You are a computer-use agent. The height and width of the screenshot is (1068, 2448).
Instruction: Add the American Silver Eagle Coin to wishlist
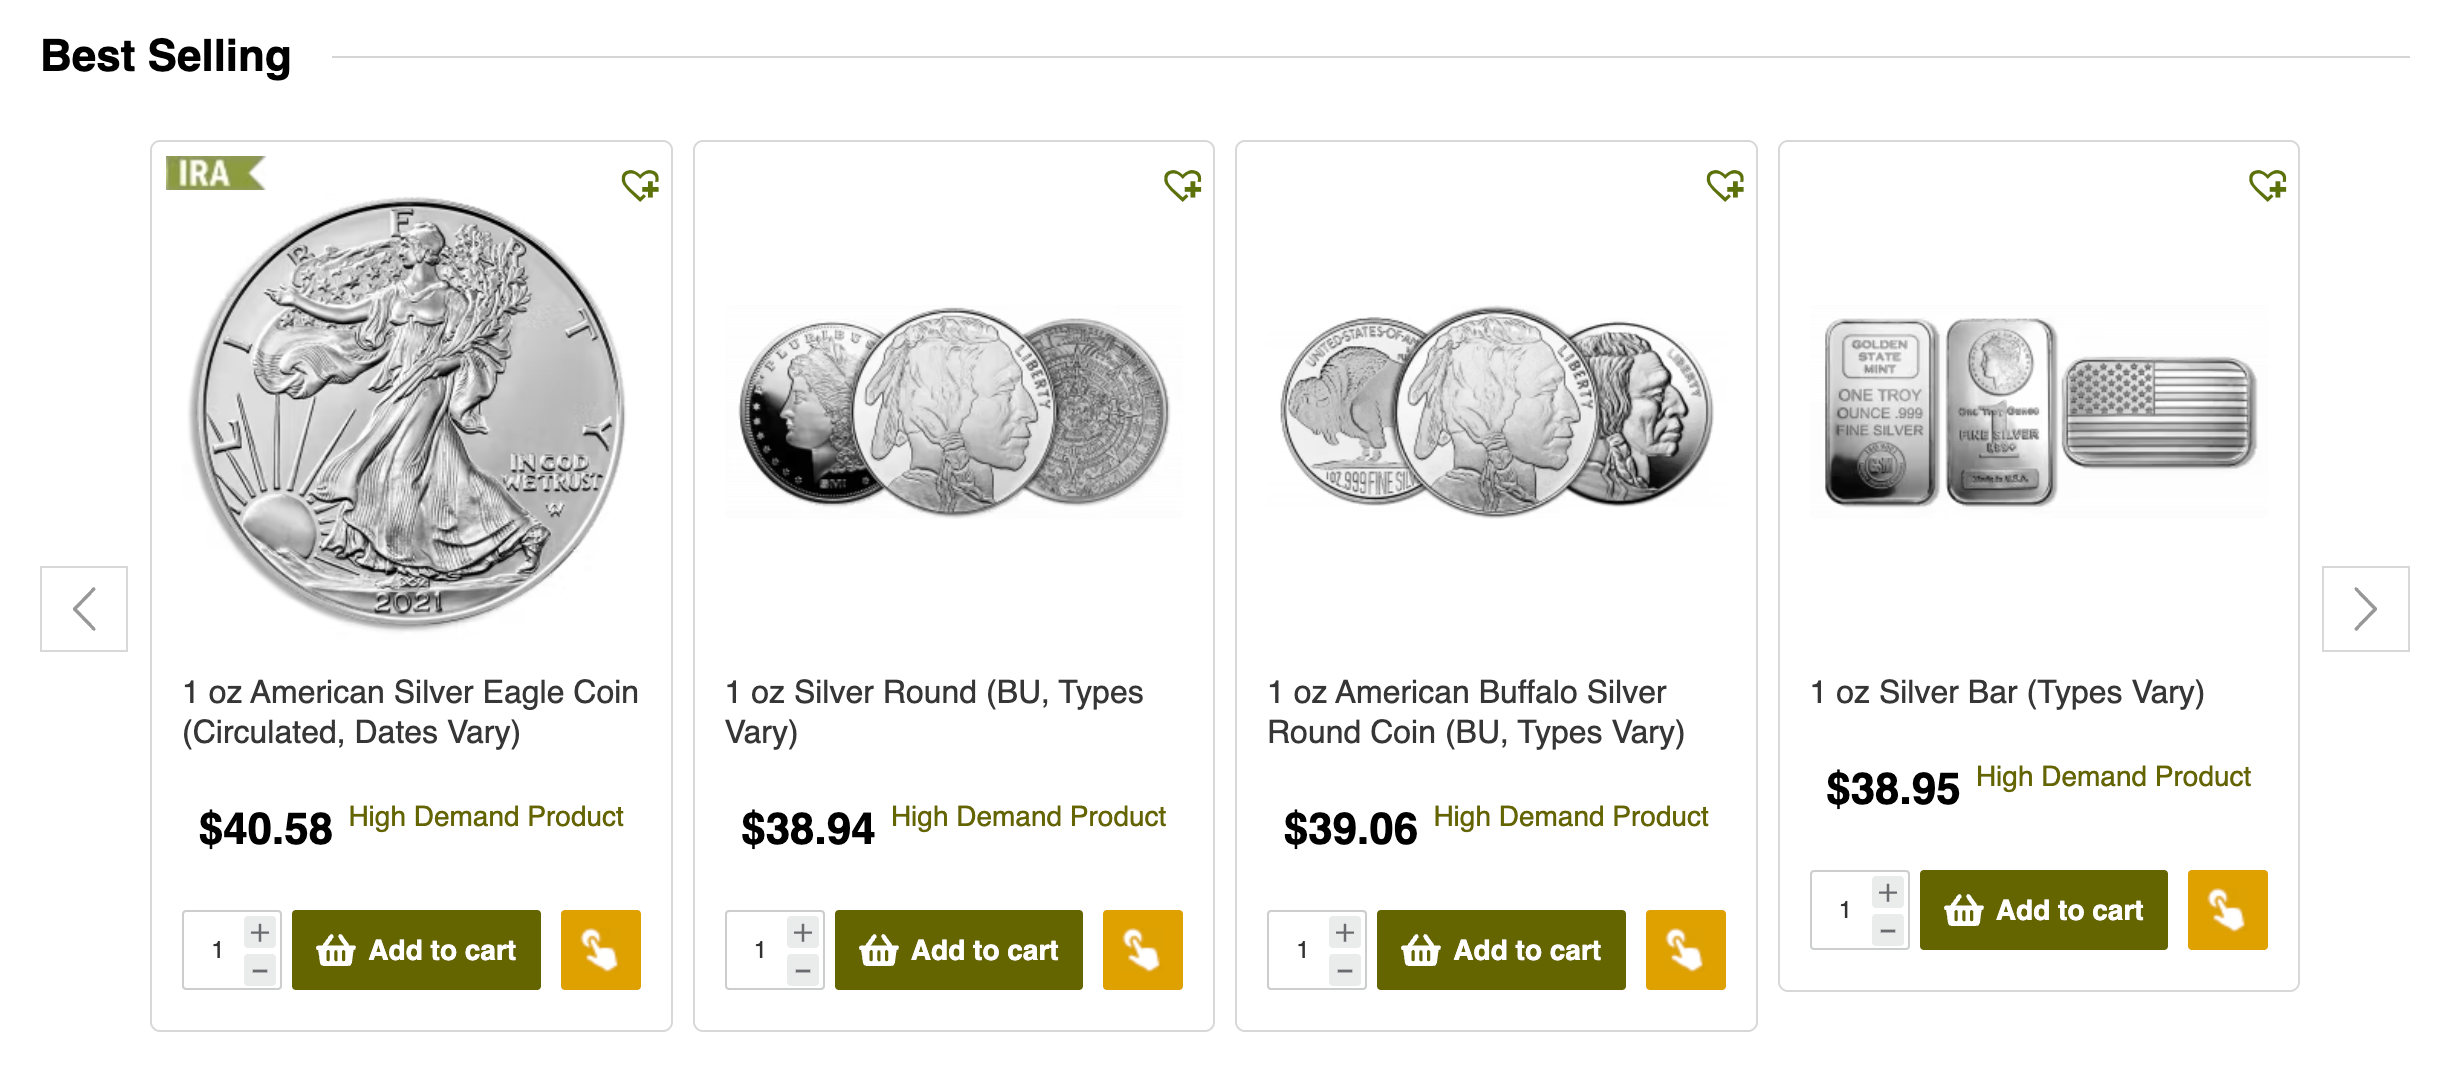click(x=640, y=185)
